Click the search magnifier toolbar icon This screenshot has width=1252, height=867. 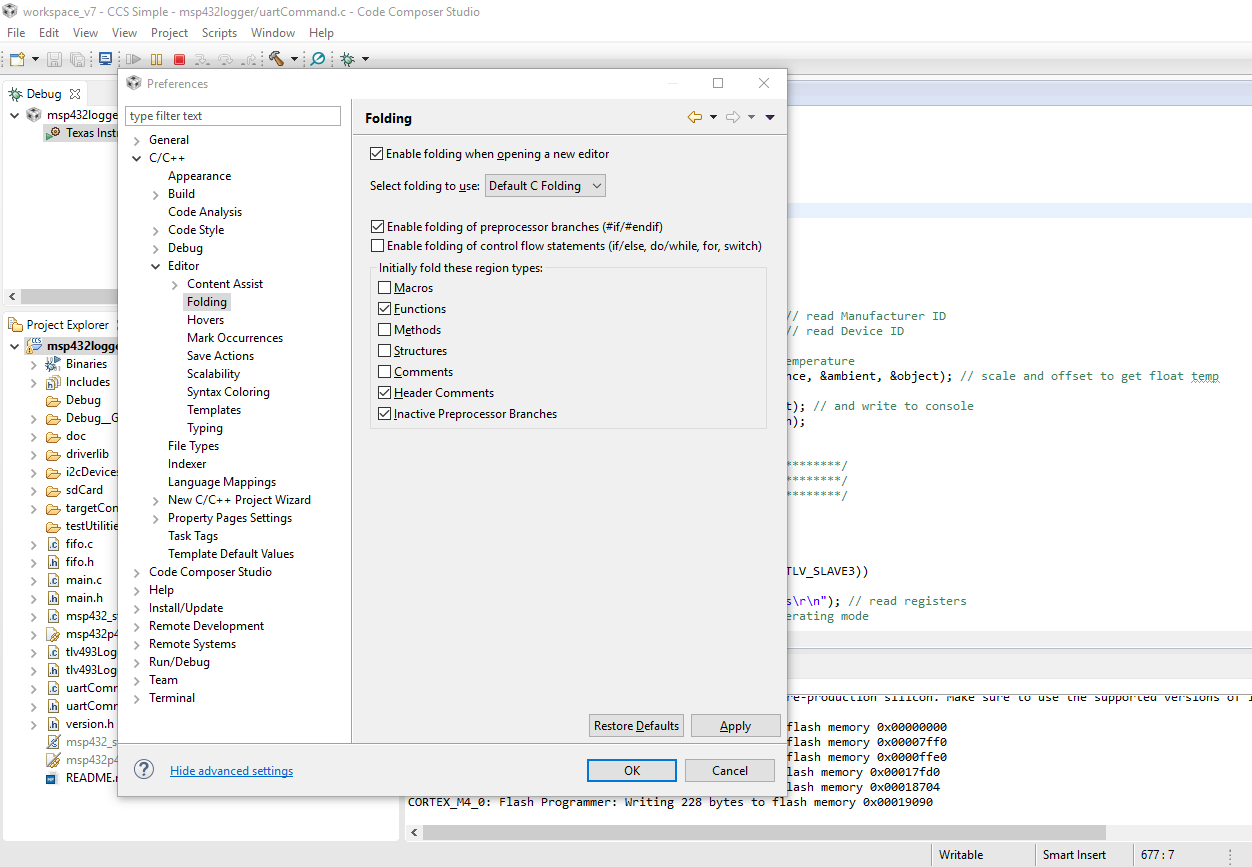click(317, 59)
